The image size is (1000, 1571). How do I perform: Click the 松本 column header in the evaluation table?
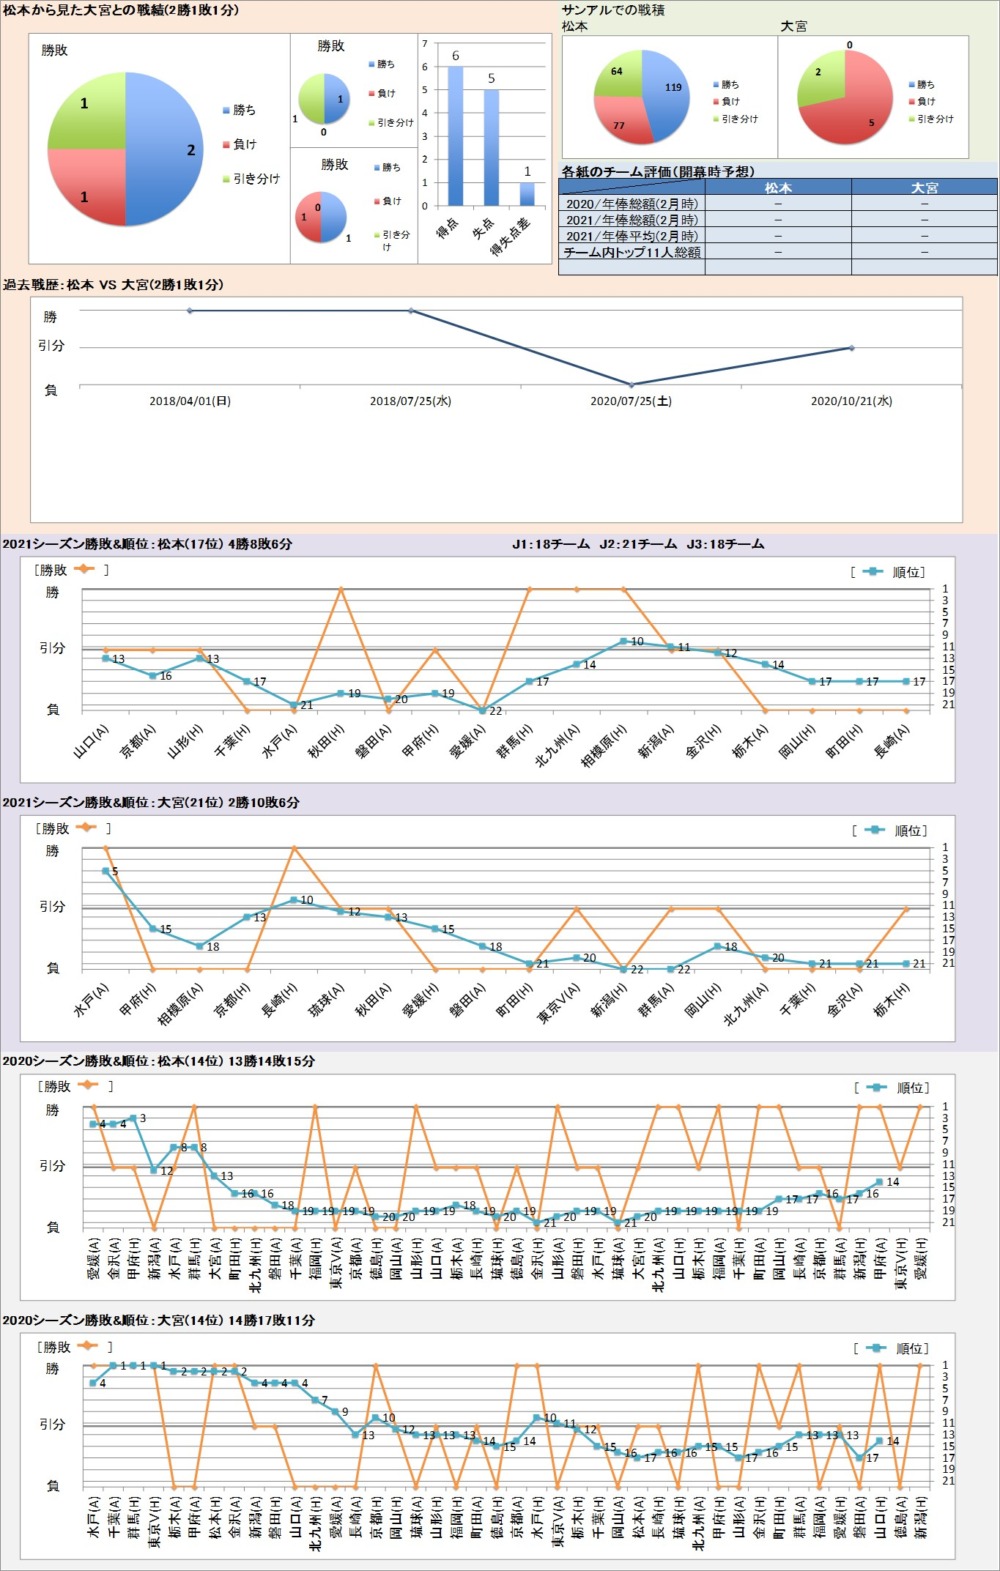tap(778, 187)
